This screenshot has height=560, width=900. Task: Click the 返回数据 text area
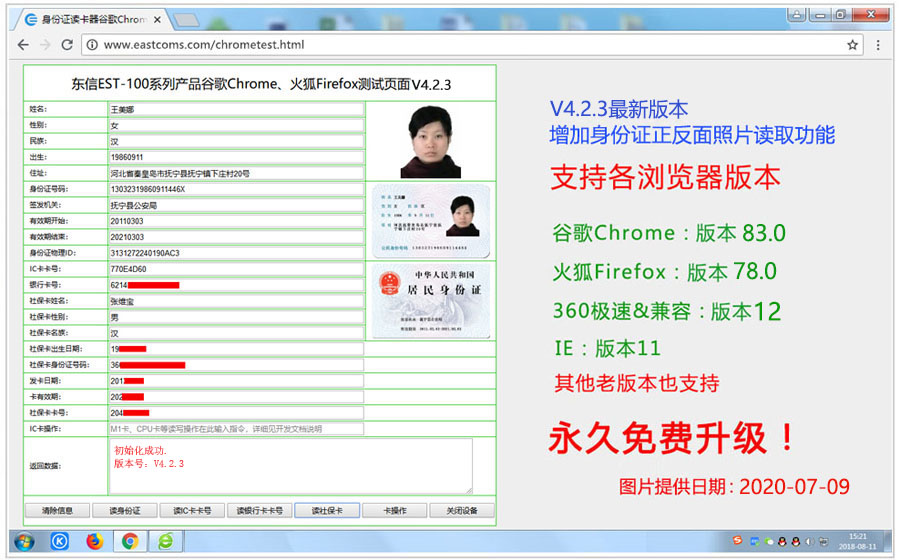point(291,466)
